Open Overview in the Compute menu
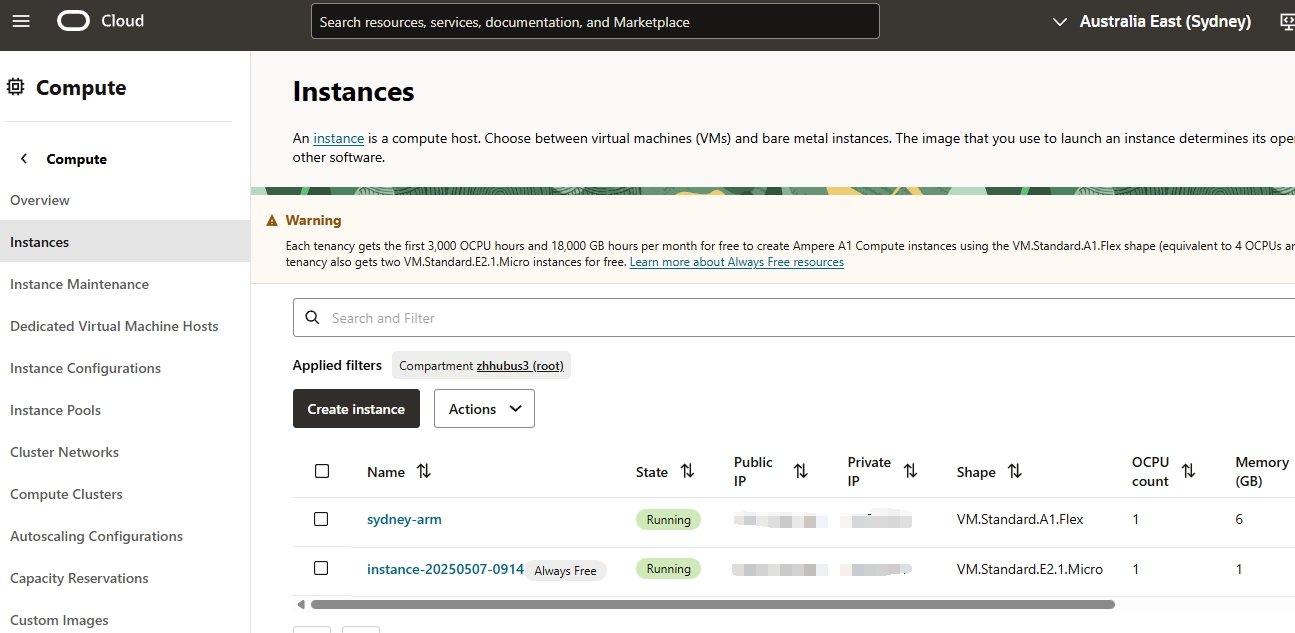Viewport: 1295px width, 633px height. pyautogui.click(x=40, y=200)
